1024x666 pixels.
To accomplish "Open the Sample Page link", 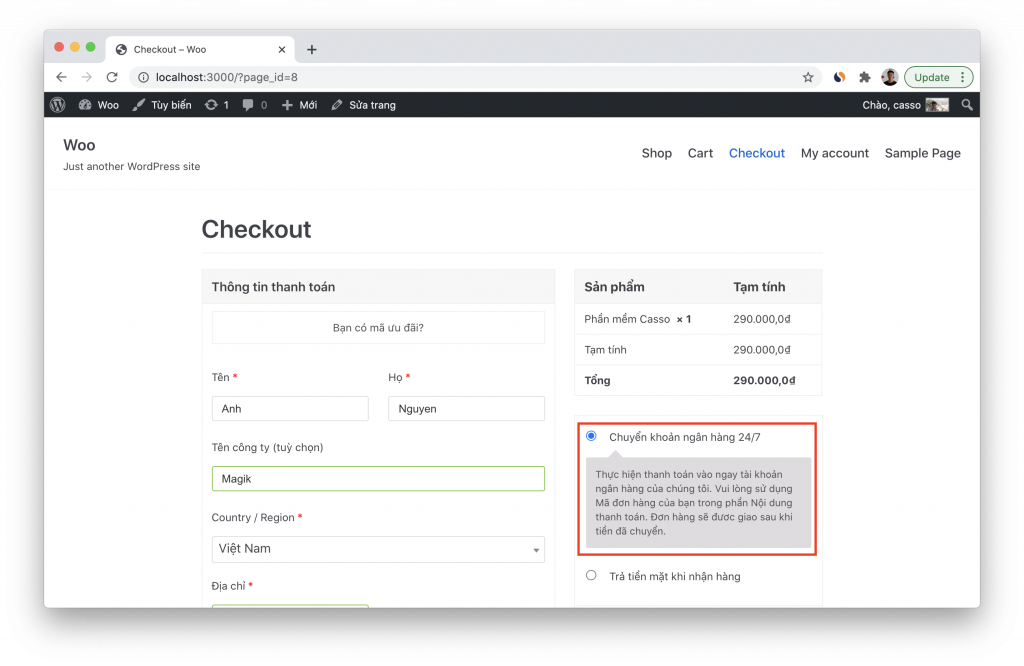I will [922, 153].
